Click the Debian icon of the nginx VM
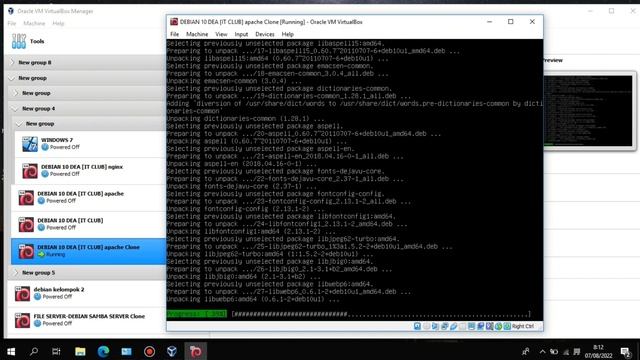 pos(30,171)
